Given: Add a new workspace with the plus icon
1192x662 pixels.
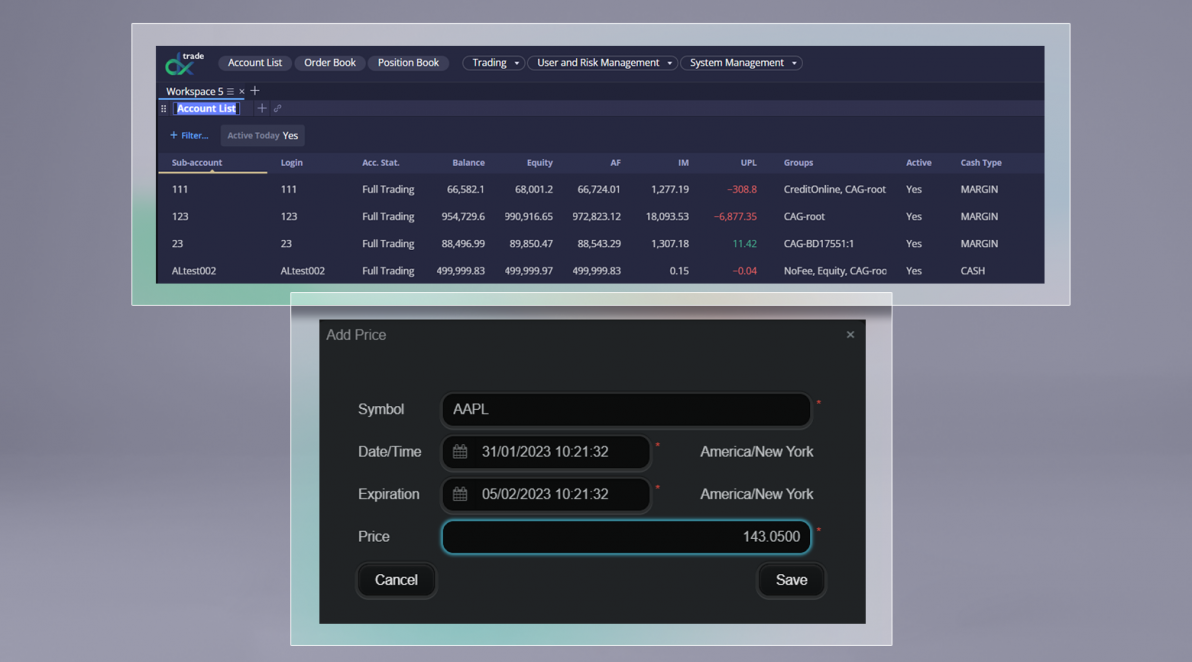Looking at the screenshot, I should click(255, 91).
